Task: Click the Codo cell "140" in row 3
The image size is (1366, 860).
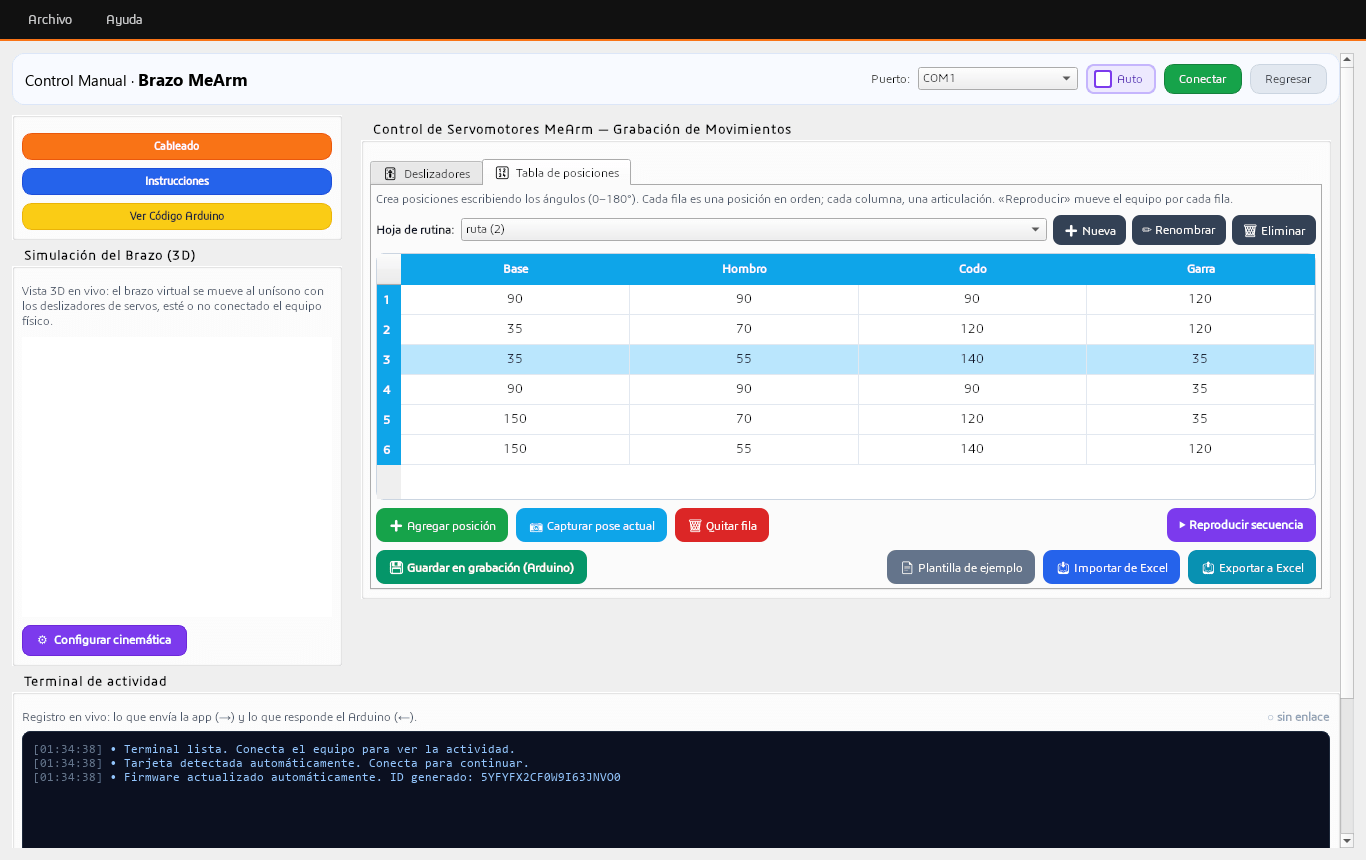Action: (x=972, y=359)
